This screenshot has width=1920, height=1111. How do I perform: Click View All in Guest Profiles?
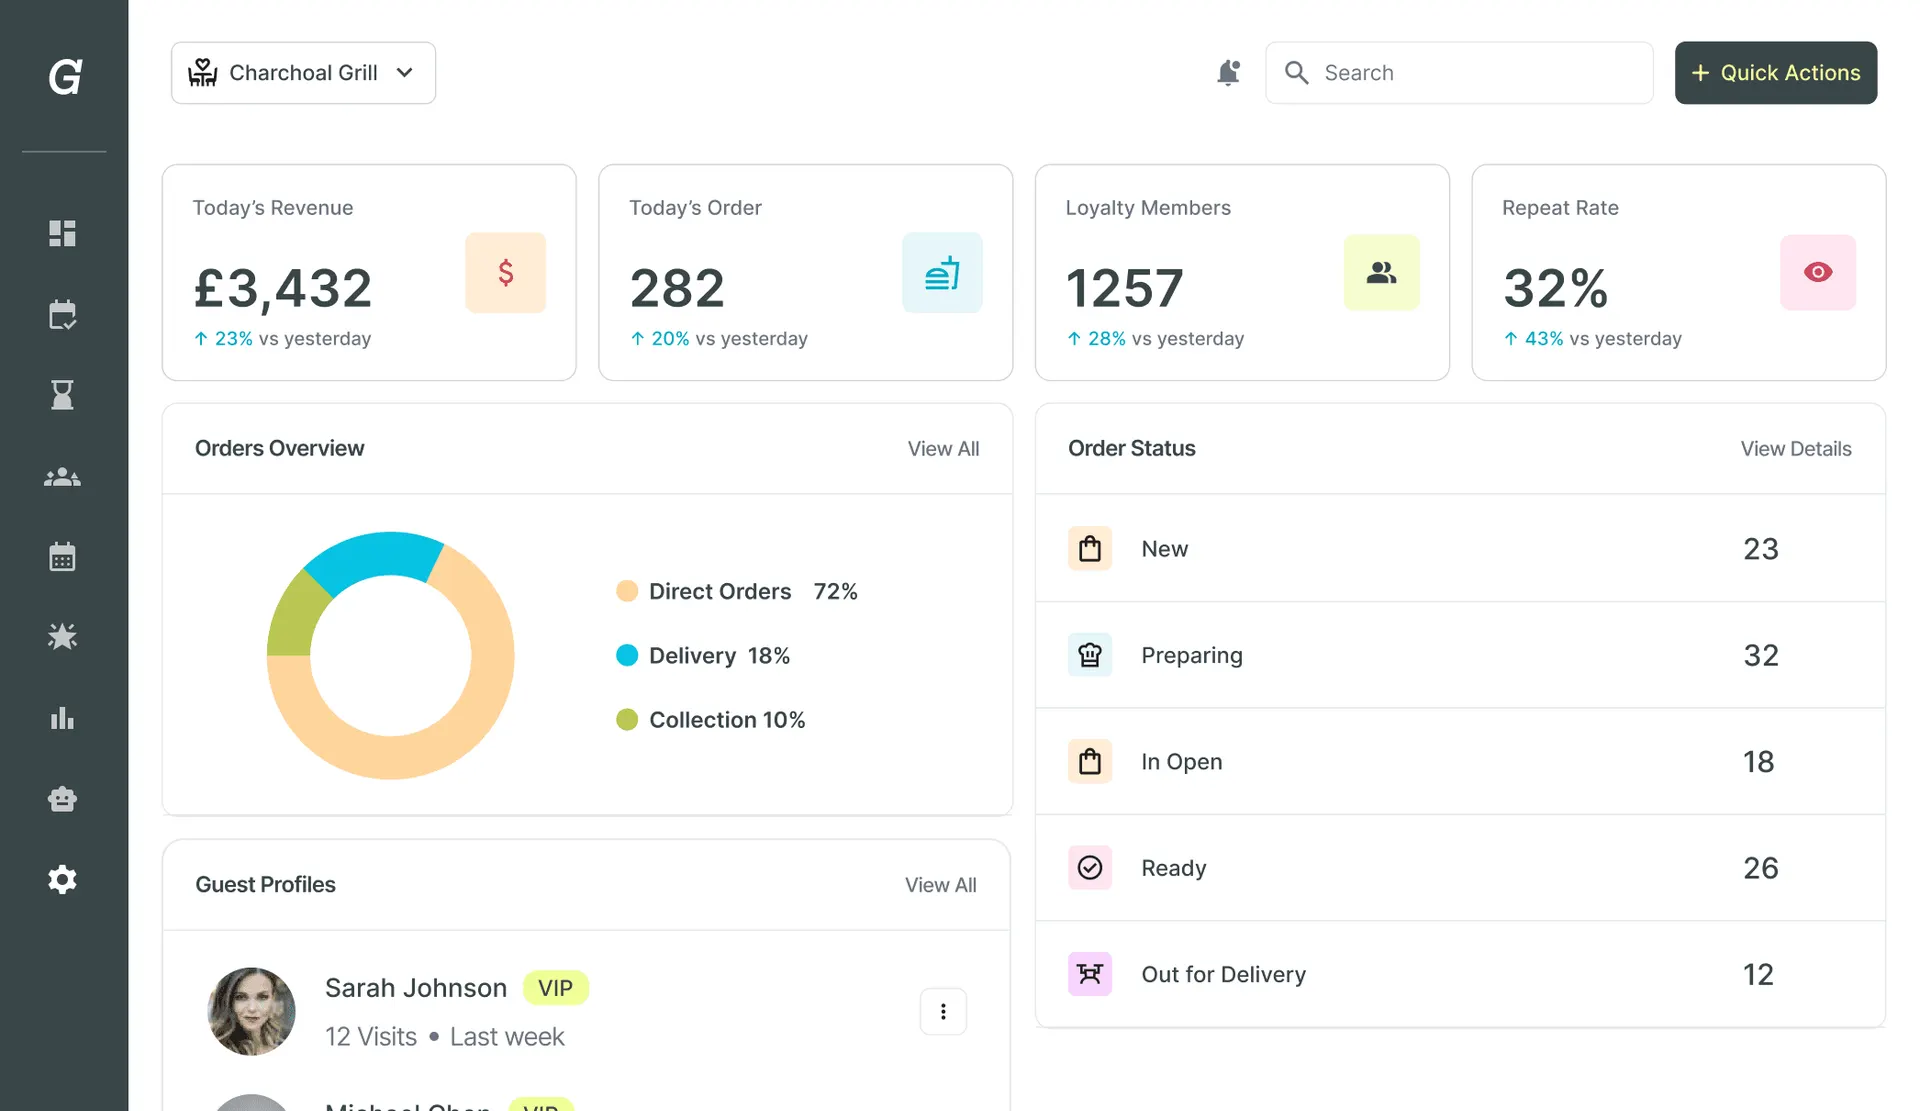[x=941, y=885]
